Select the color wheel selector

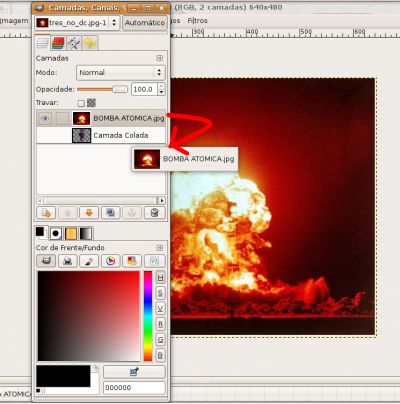click(111, 261)
